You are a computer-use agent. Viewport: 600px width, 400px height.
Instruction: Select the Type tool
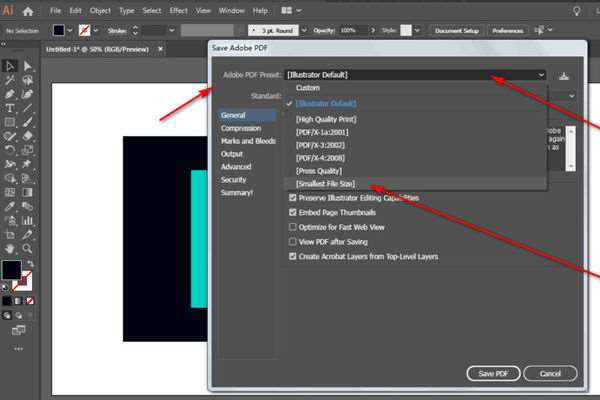coord(10,108)
